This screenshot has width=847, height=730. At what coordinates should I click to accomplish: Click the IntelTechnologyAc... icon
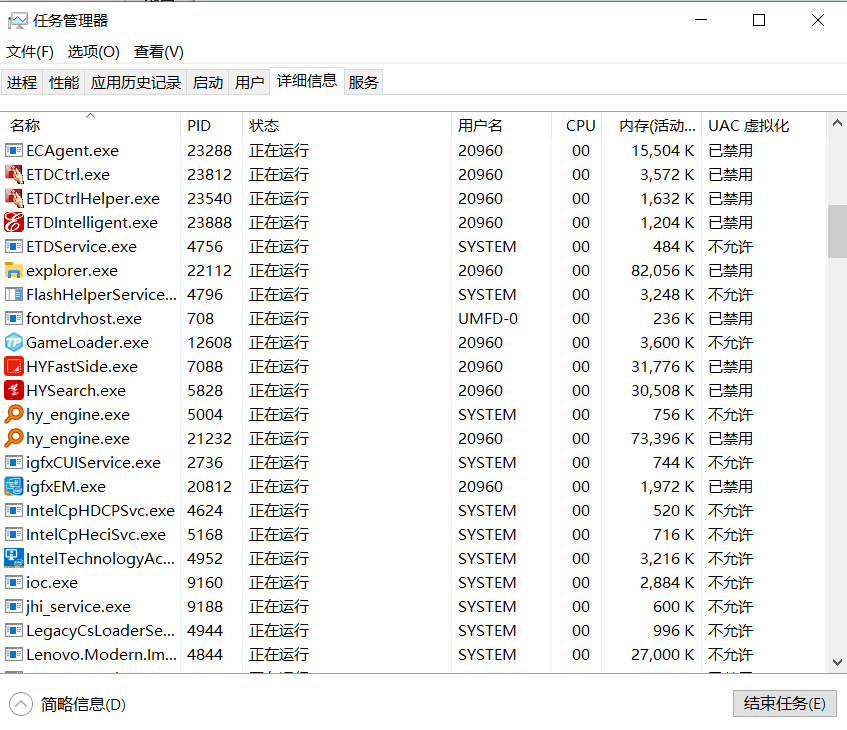click(14, 558)
